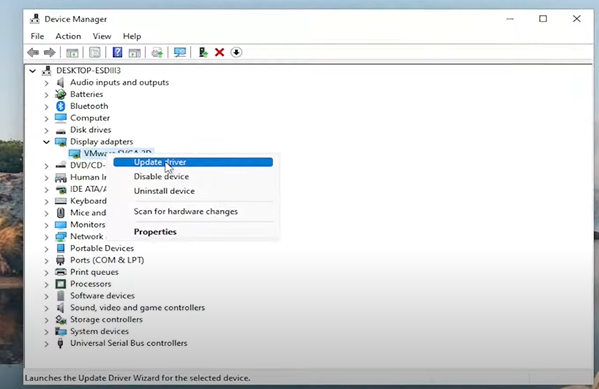Expand the Processors chevron
The height and width of the screenshot is (389, 599).
point(46,284)
